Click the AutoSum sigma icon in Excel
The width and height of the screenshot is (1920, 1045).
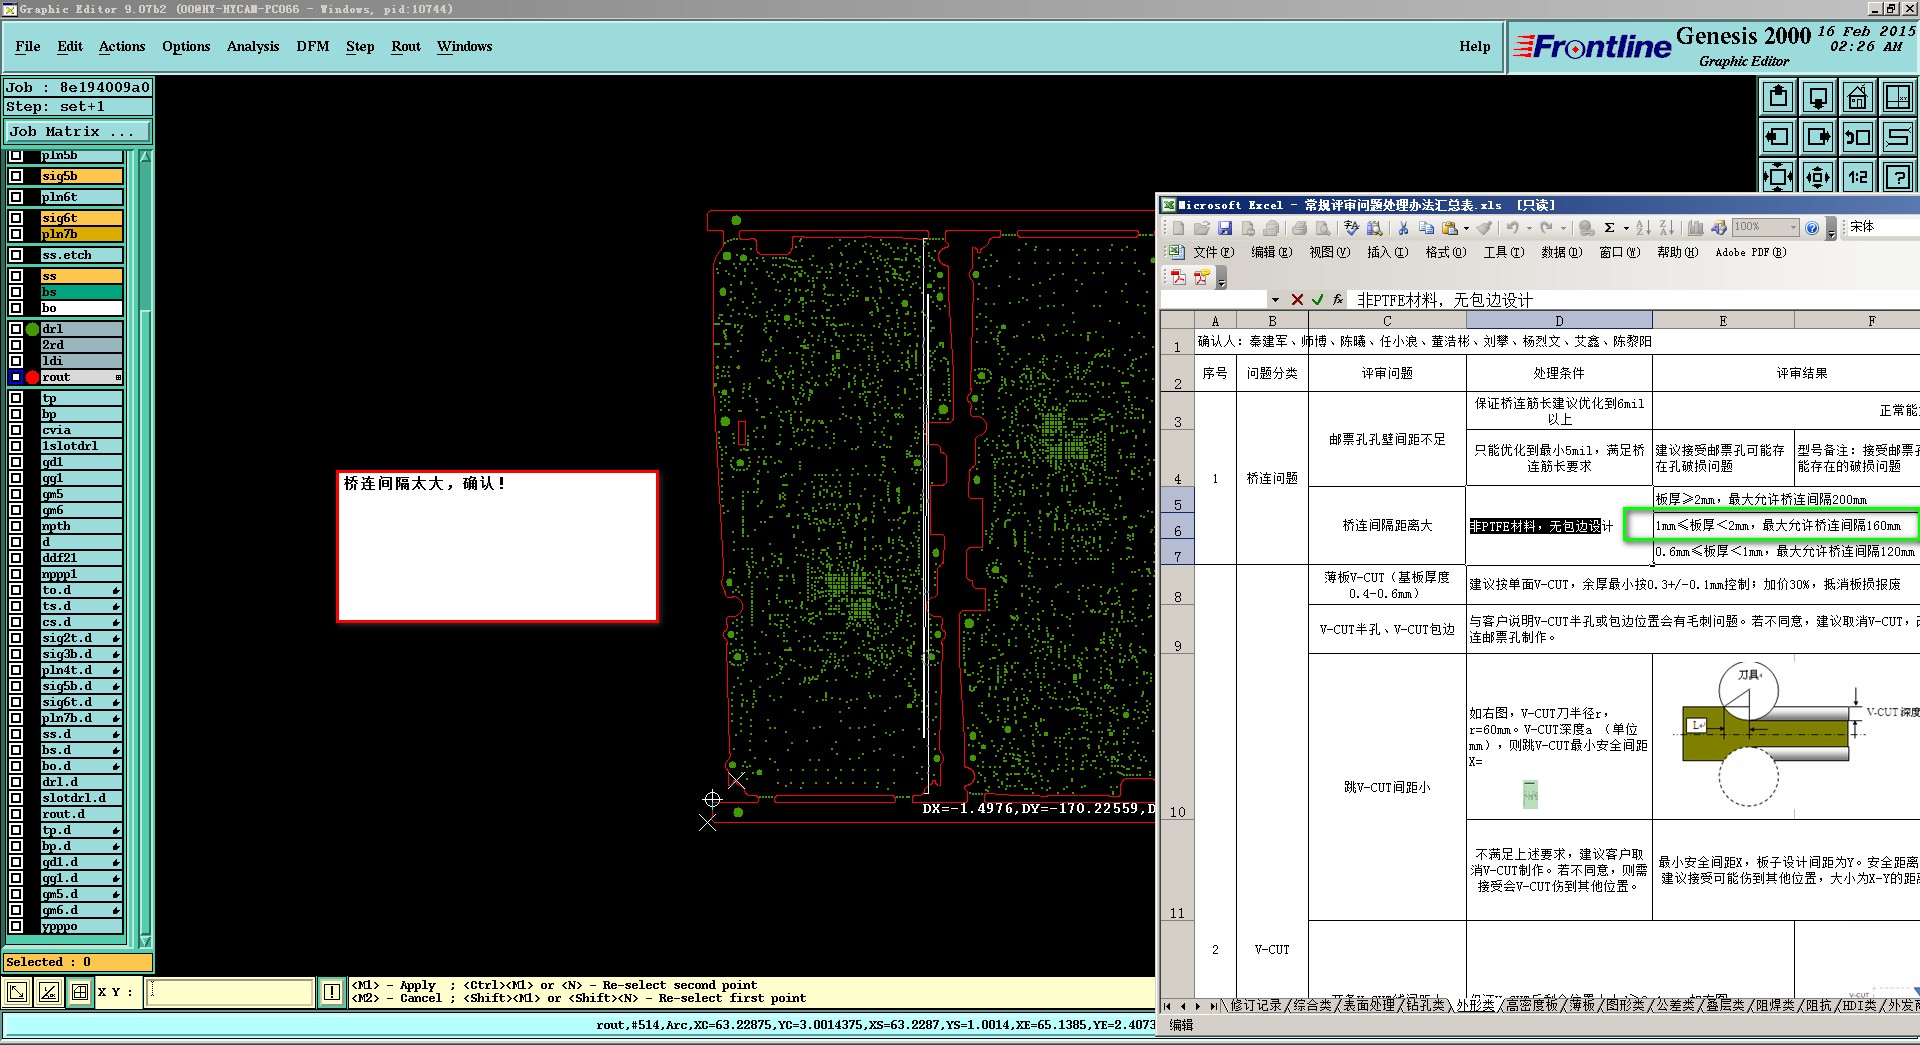pyautogui.click(x=1610, y=228)
